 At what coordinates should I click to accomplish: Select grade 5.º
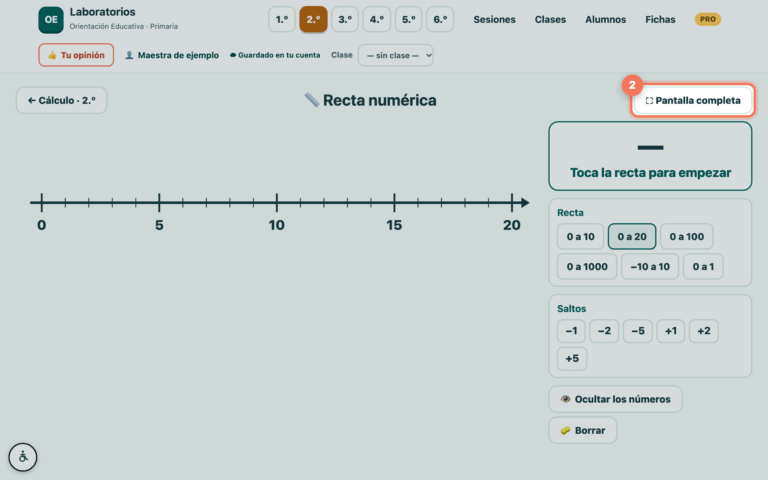(408, 20)
